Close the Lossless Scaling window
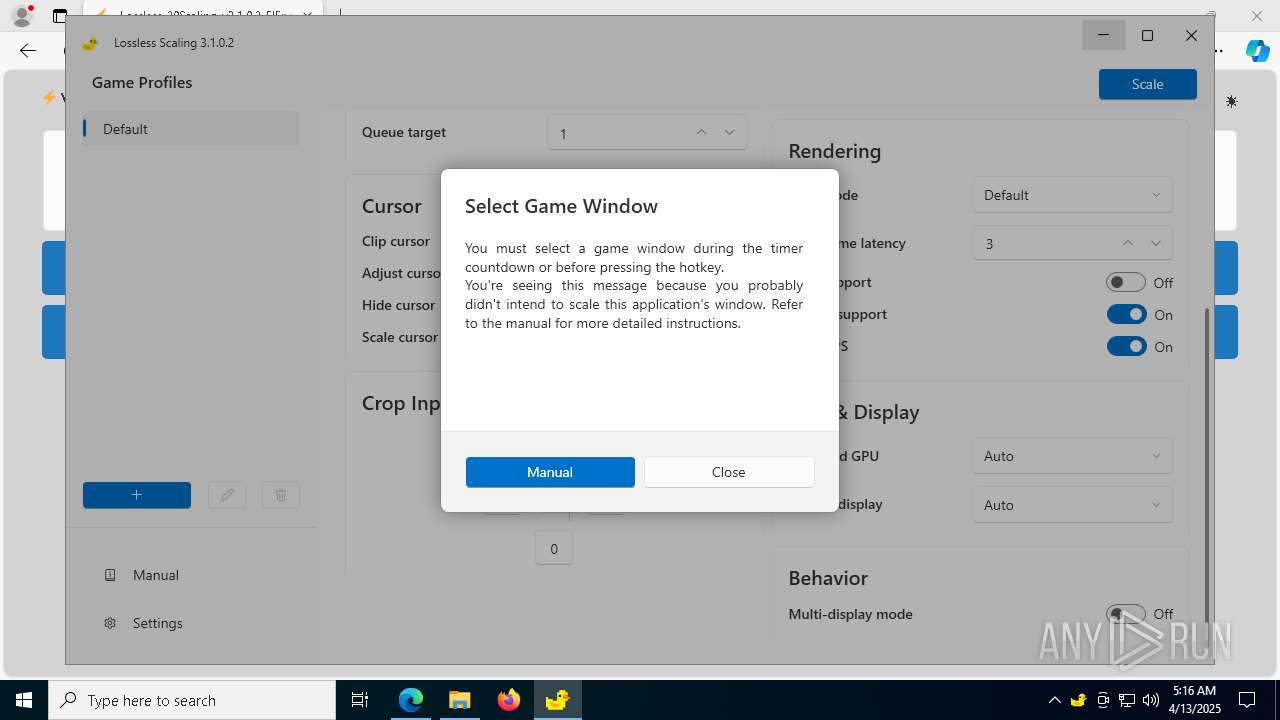This screenshot has width=1280, height=720. (1192, 35)
